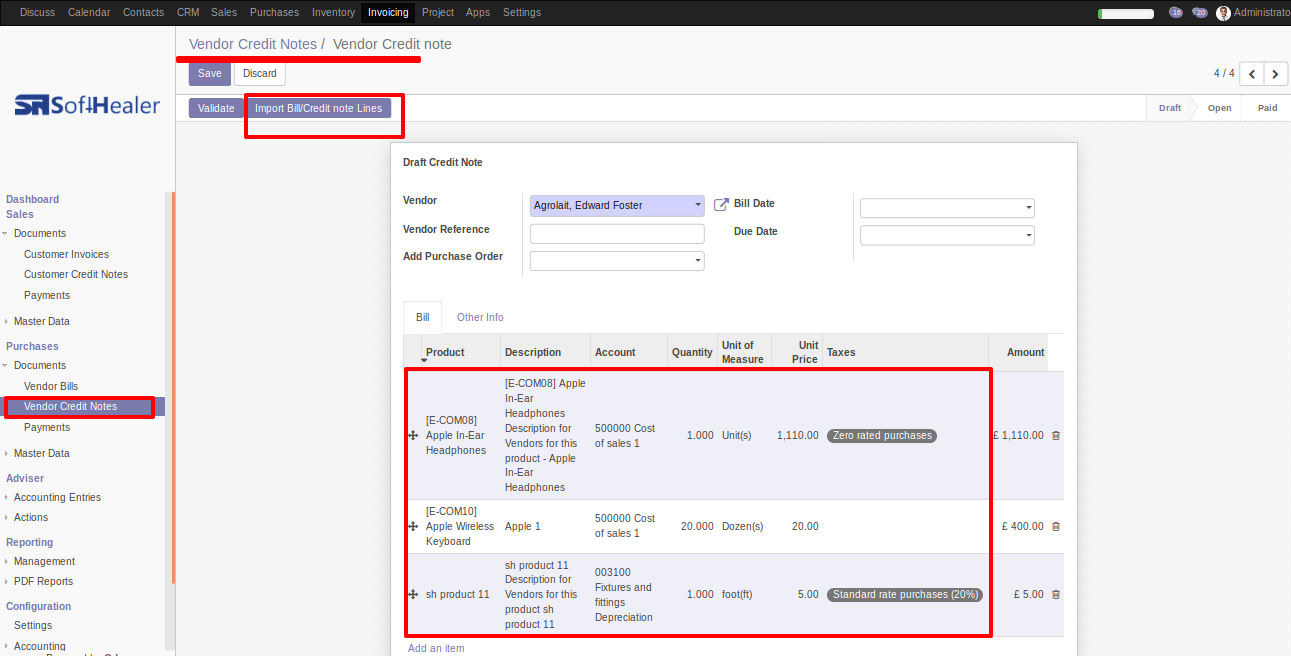Screen dimensions: 1291x656
Task: Click the Zero rated purchases tax tag
Action: pyautogui.click(x=882, y=436)
